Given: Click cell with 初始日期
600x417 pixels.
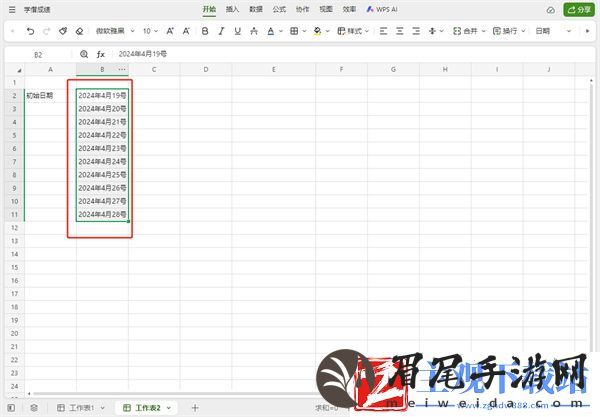Looking at the screenshot, I should (51, 96).
